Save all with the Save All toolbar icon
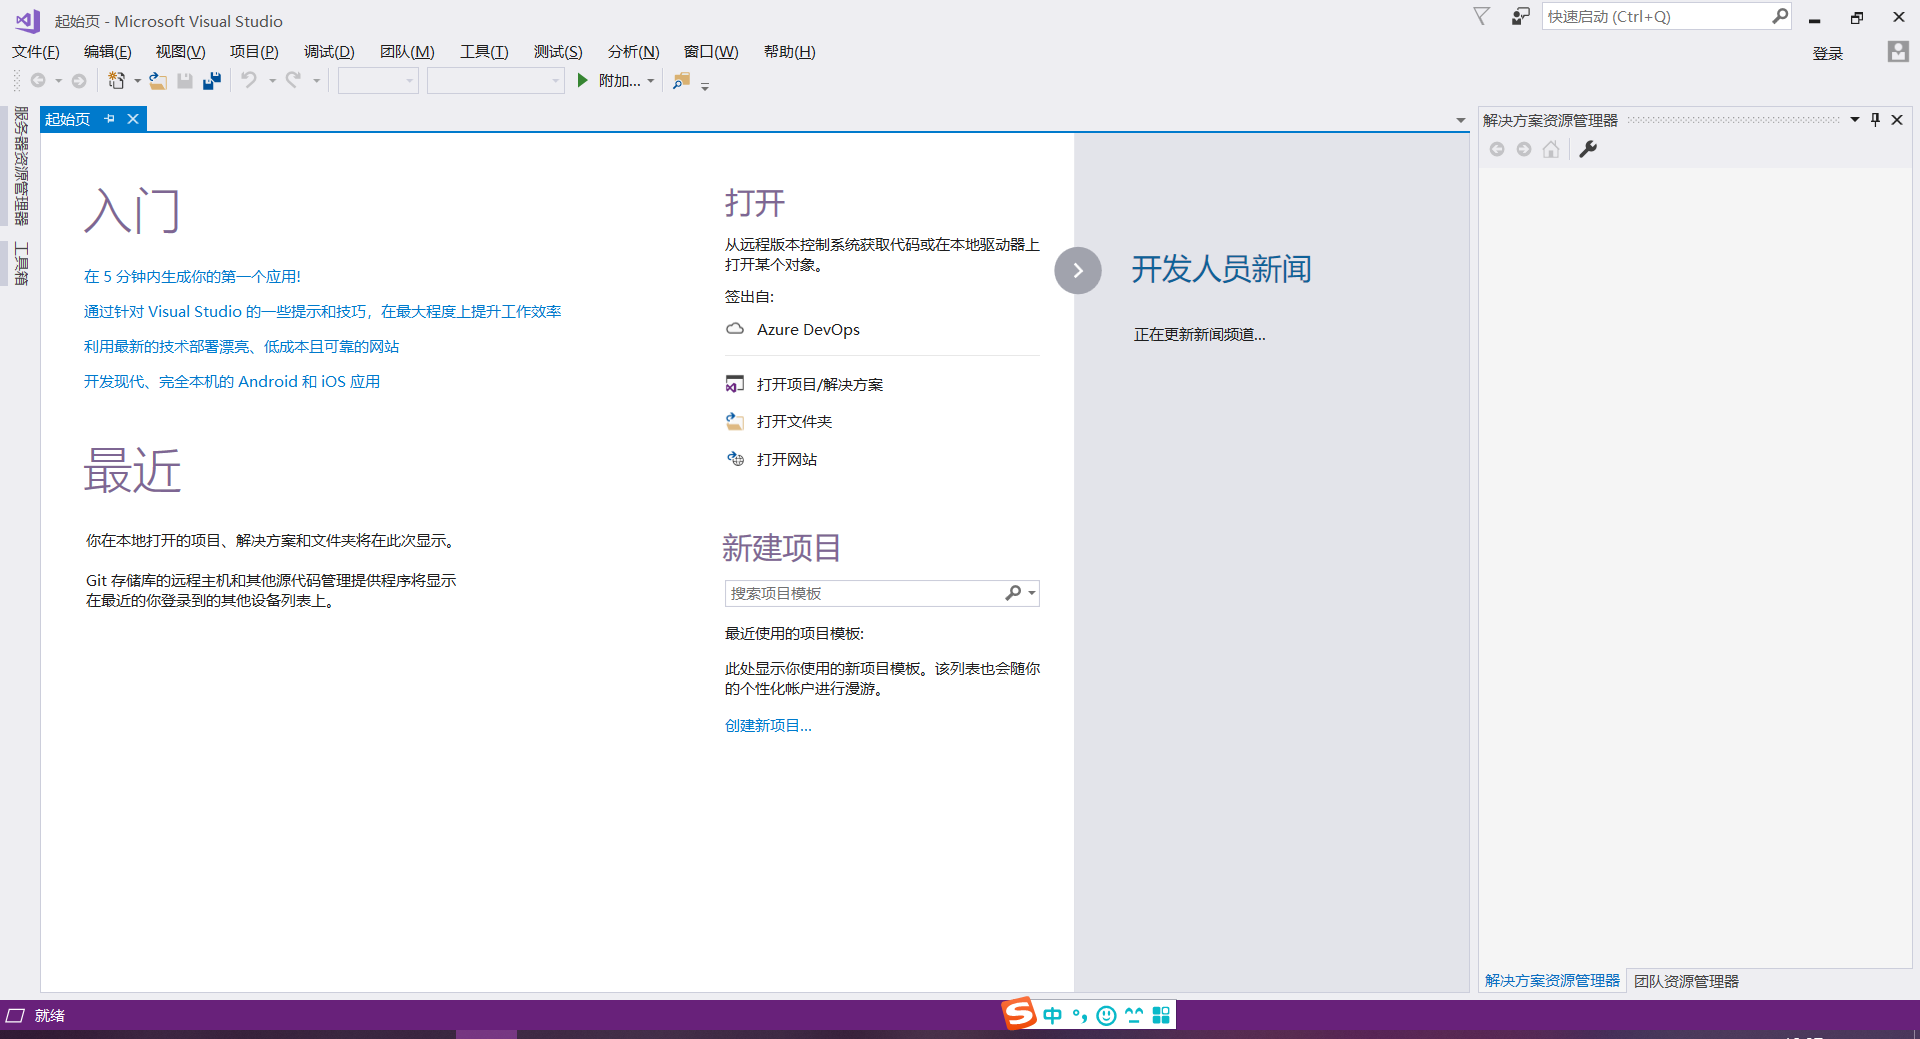The image size is (1920, 1039). 211,81
